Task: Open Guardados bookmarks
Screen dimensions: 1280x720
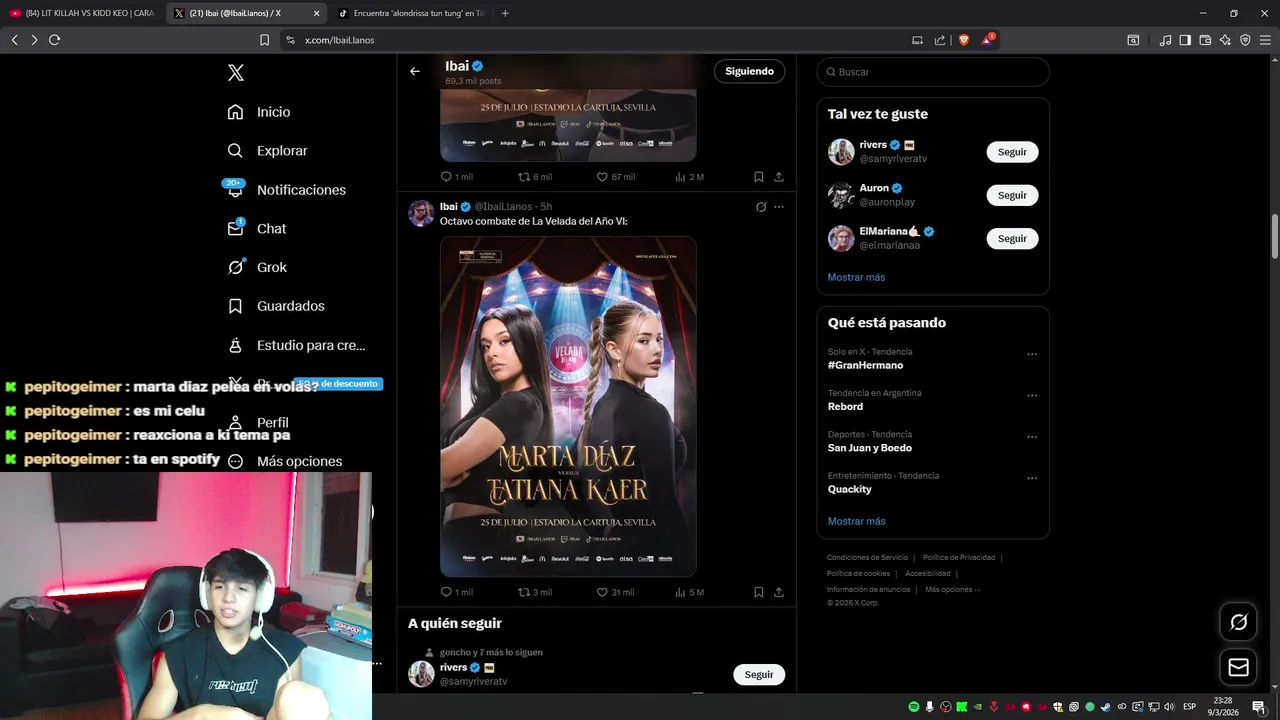Action: click(276, 306)
